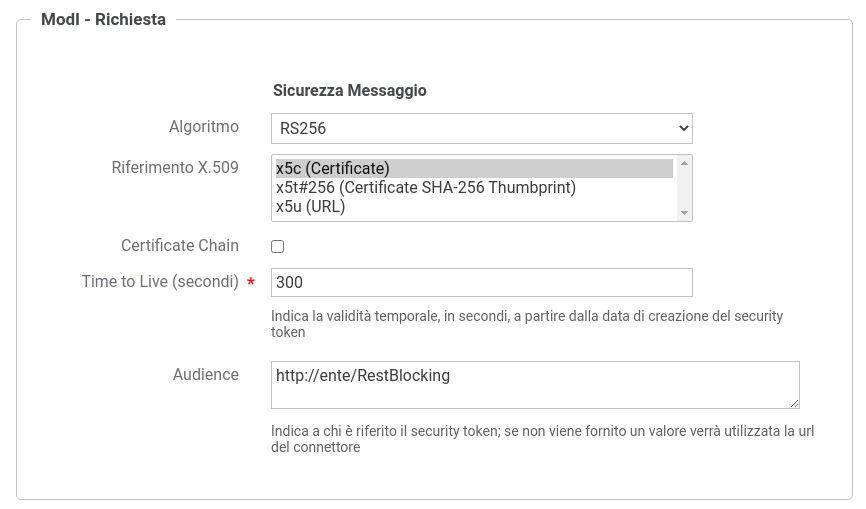Click the Sicurezza Messaggio section heading

(x=350, y=91)
